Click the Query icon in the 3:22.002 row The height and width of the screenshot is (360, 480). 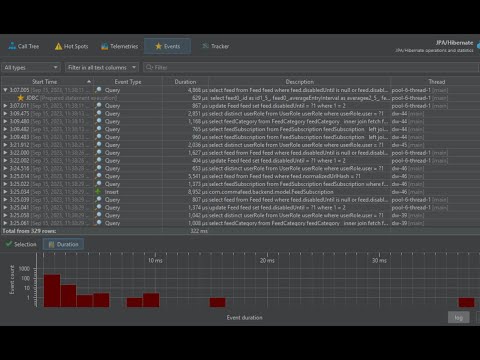pos(99,161)
